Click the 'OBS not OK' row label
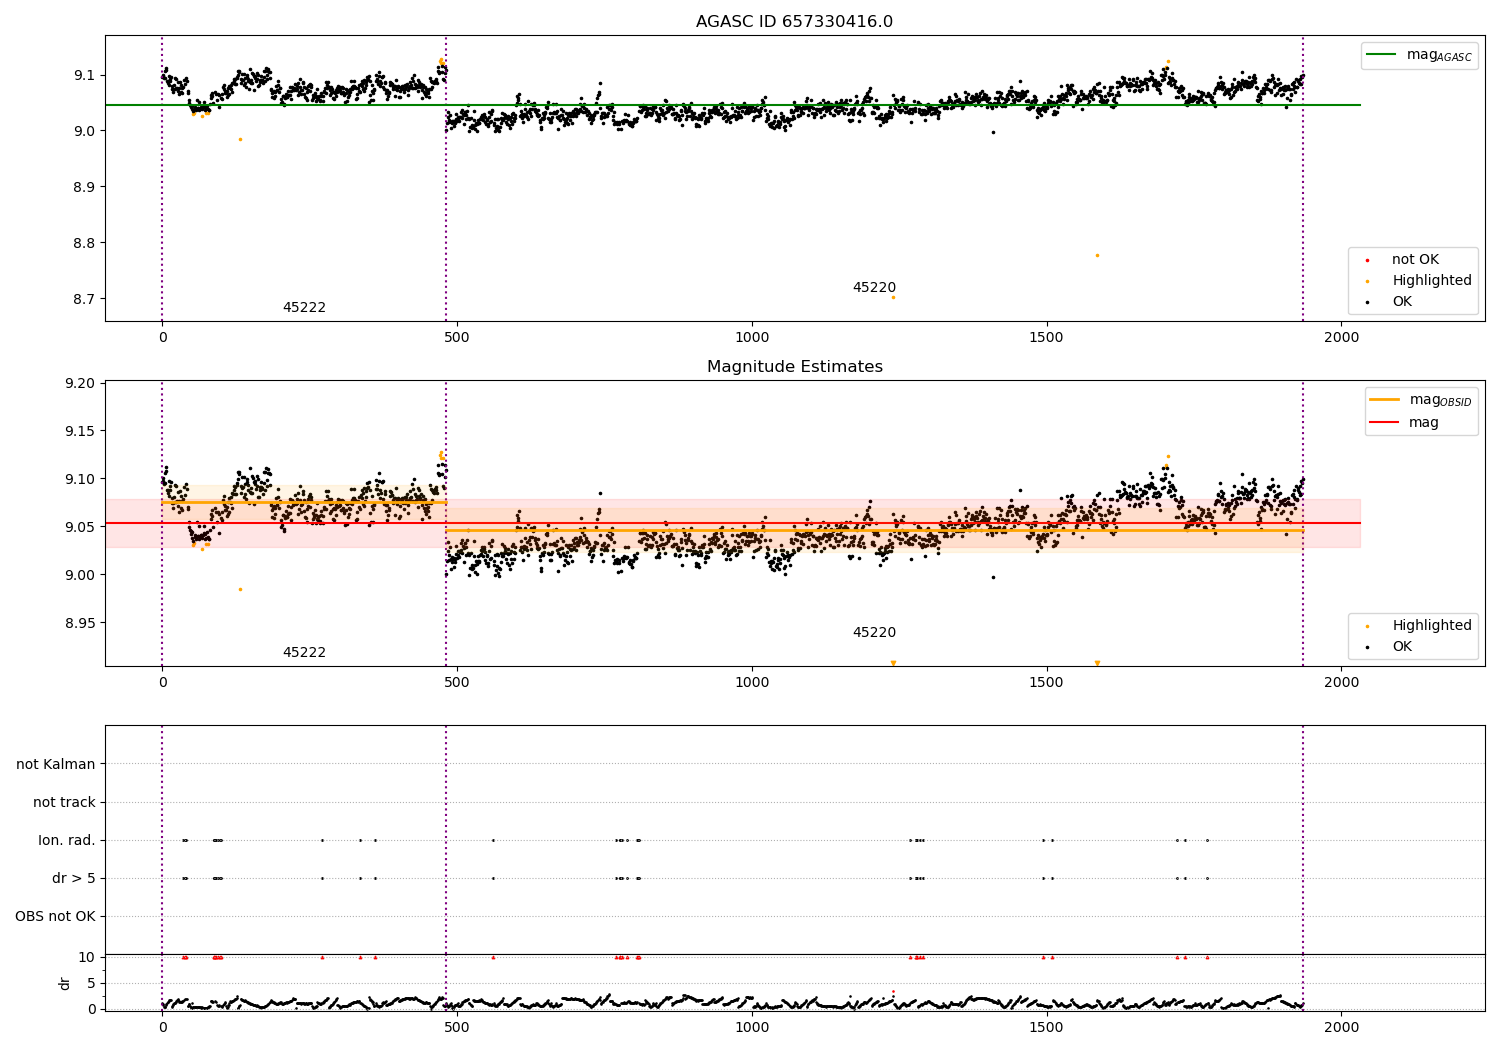 pyautogui.click(x=55, y=917)
